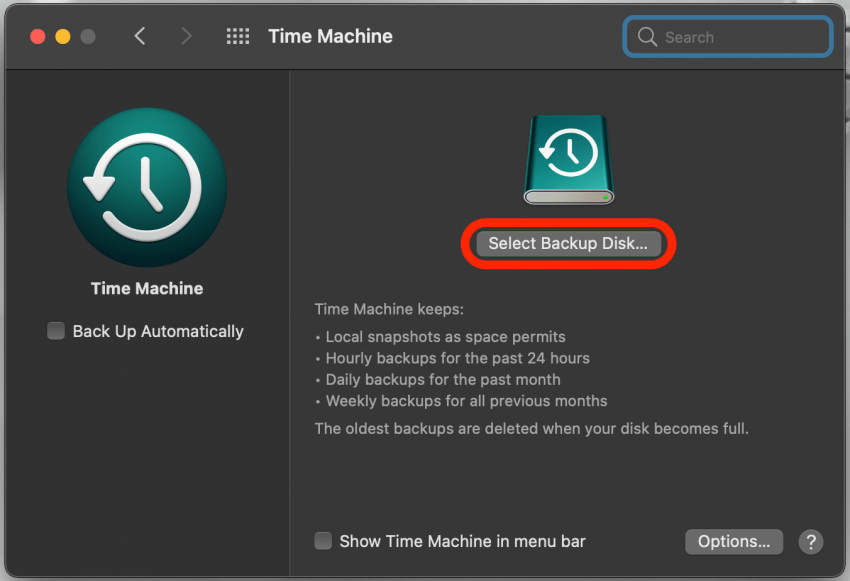Click the 'Weekly backups for all previous months' text
The height and width of the screenshot is (581, 850).
(466, 401)
